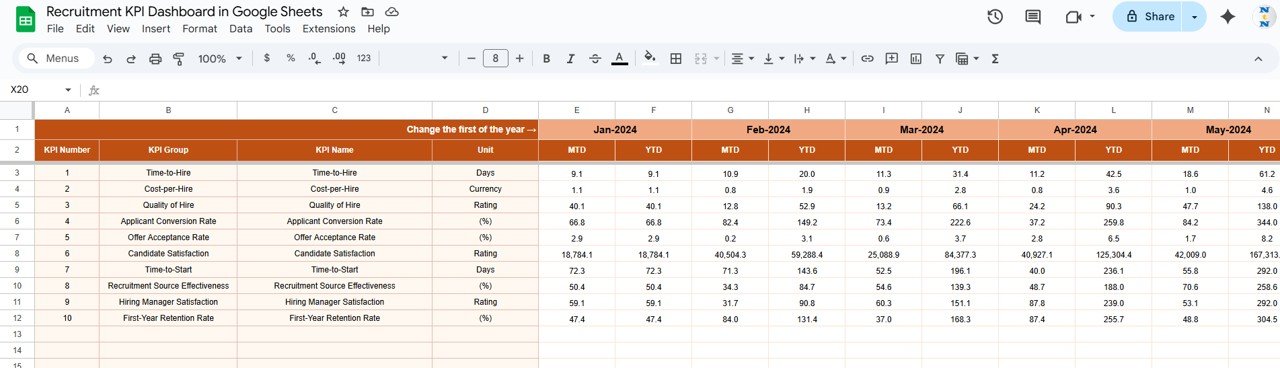
Task: Open the functions sigma menu
Action: coord(995,59)
